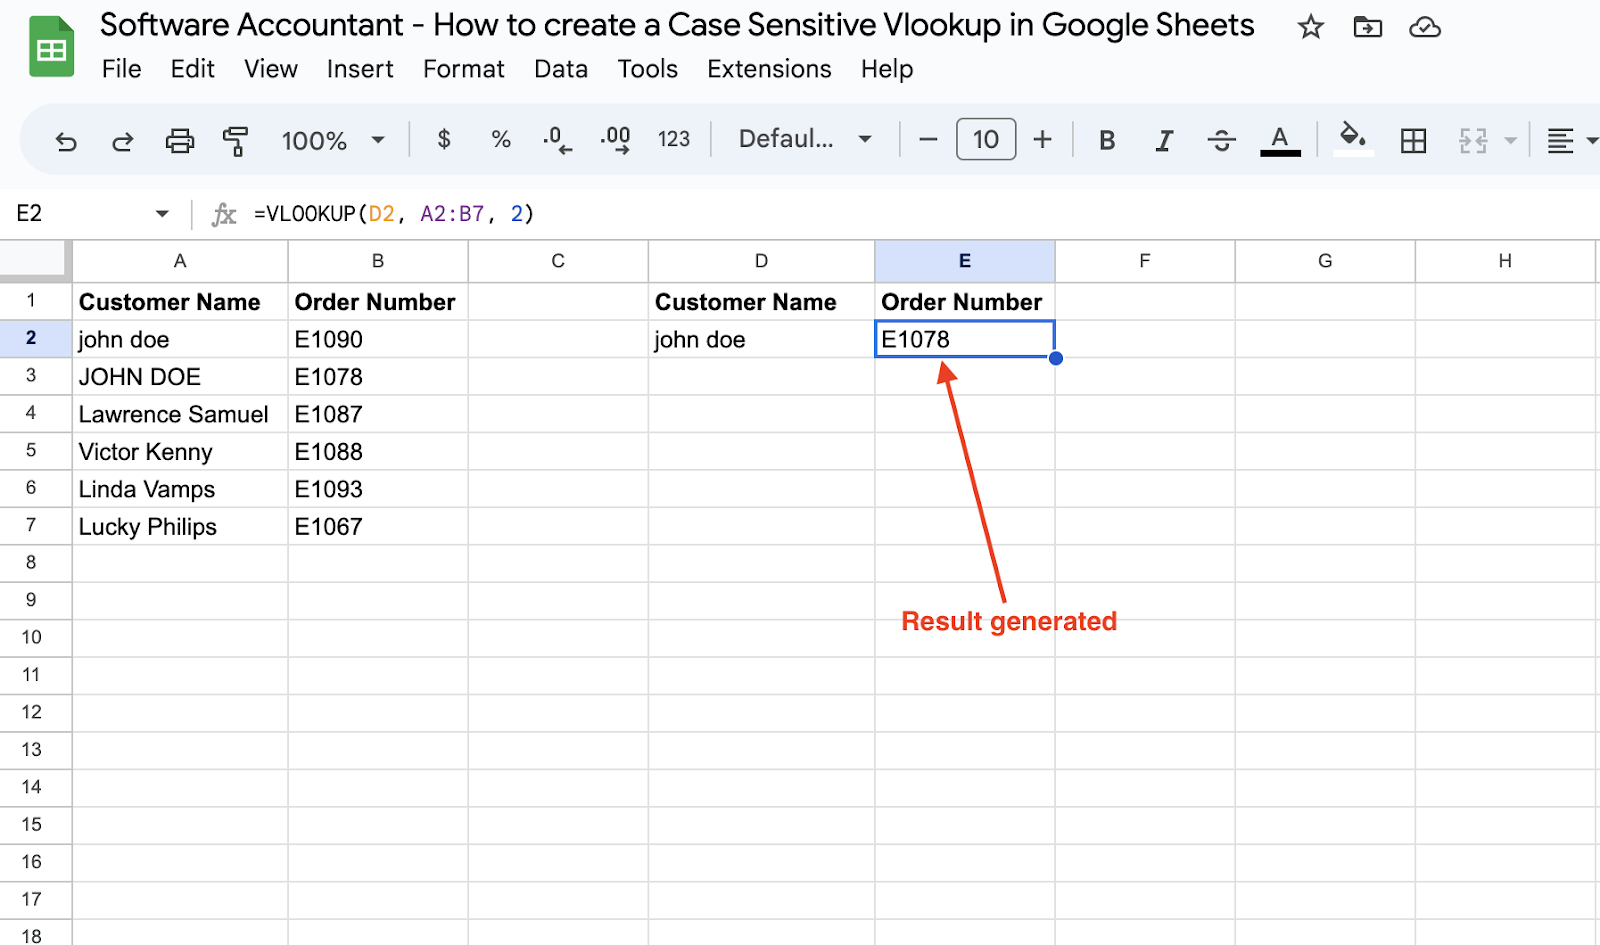Screen dimensions: 1600x945
Task: Select row 10 header
Action: 31,637
